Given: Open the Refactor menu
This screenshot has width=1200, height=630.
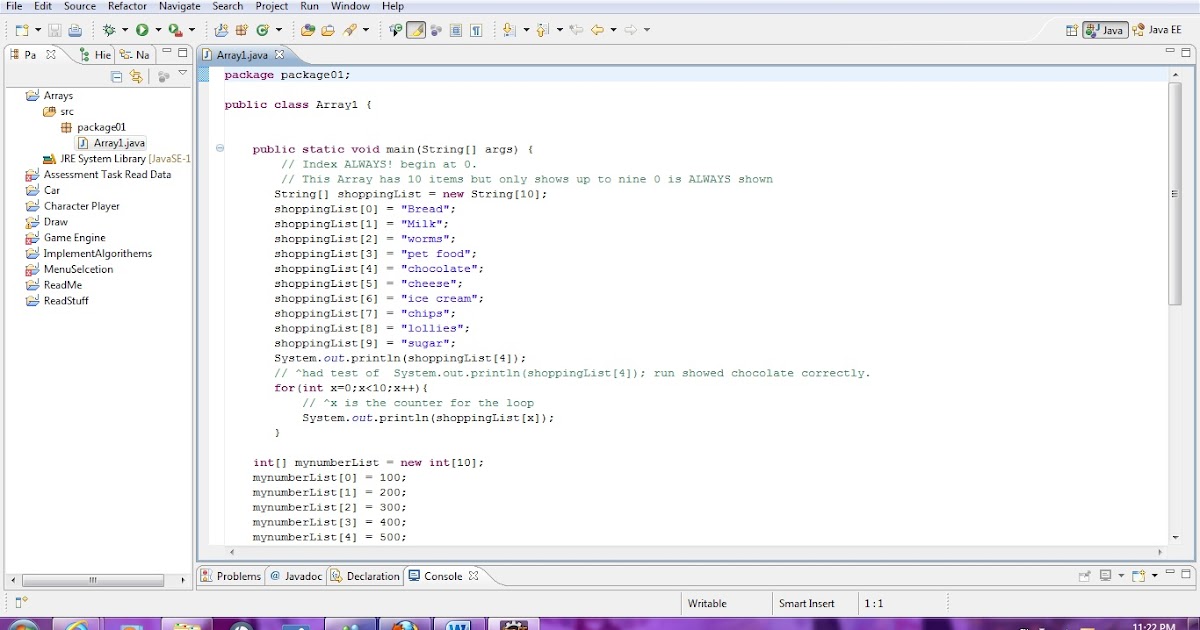Looking at the screenshot, I should click(x=126, y=6).
